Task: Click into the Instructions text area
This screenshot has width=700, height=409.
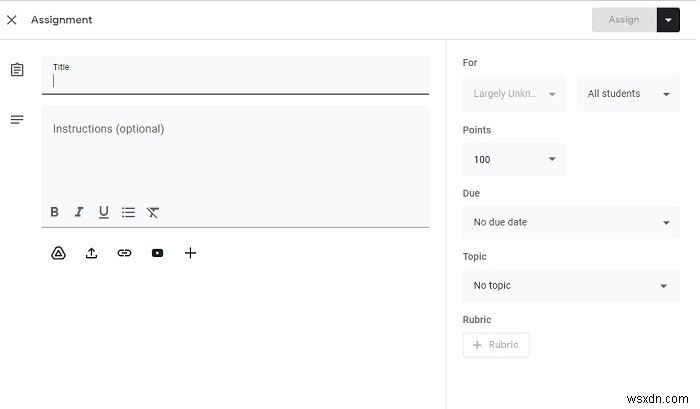Action: pos(235,154)
